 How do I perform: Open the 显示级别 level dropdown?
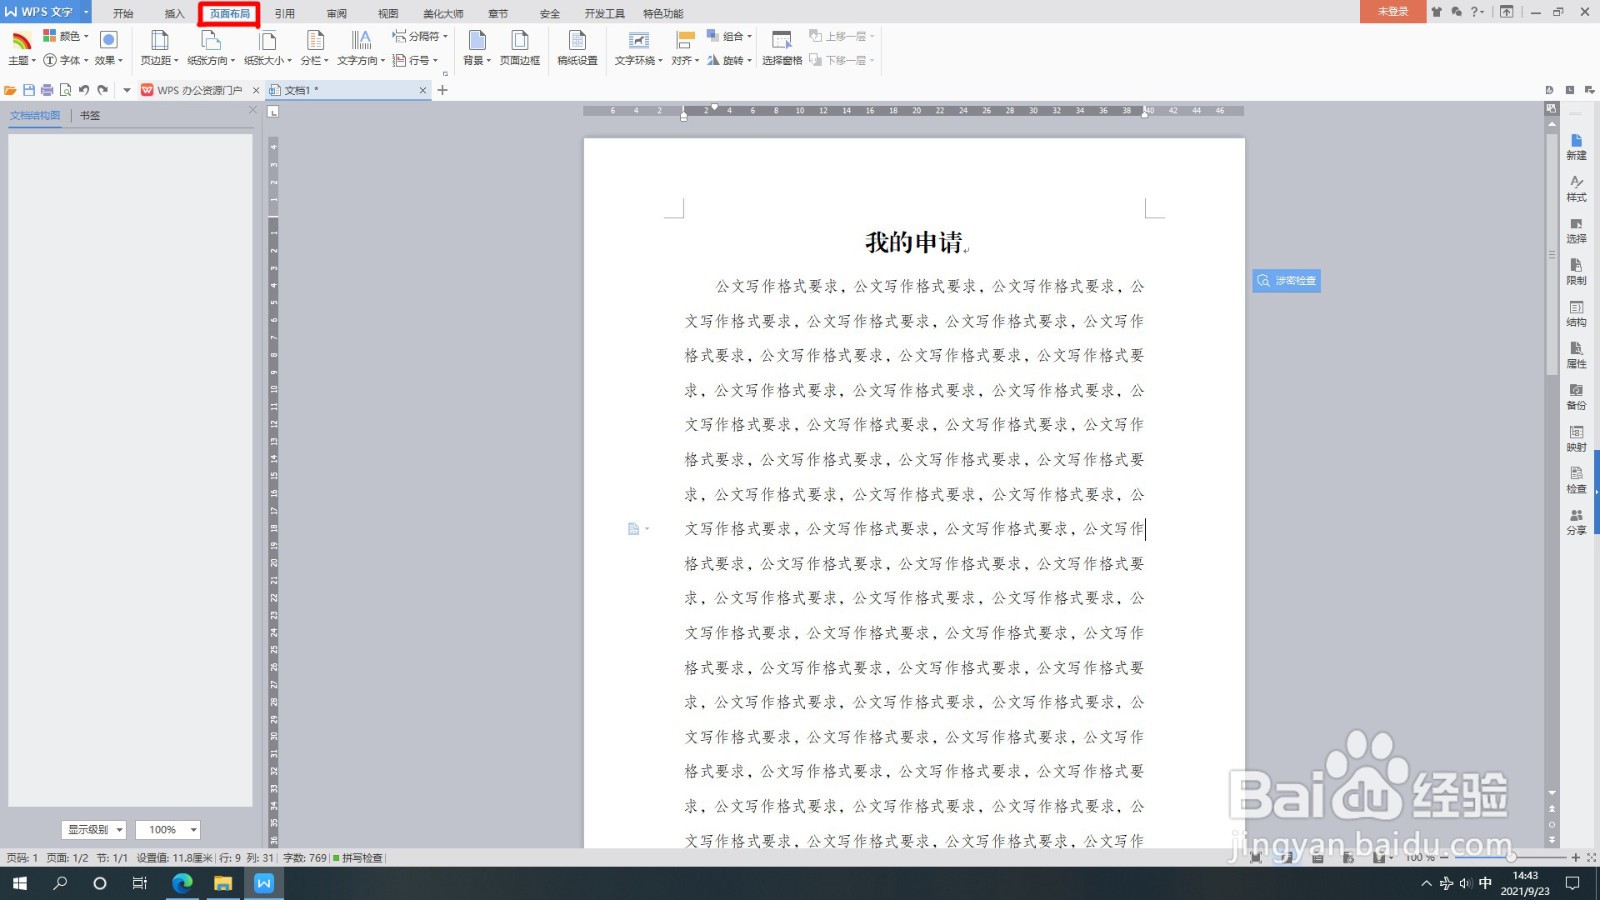point(94,829)
